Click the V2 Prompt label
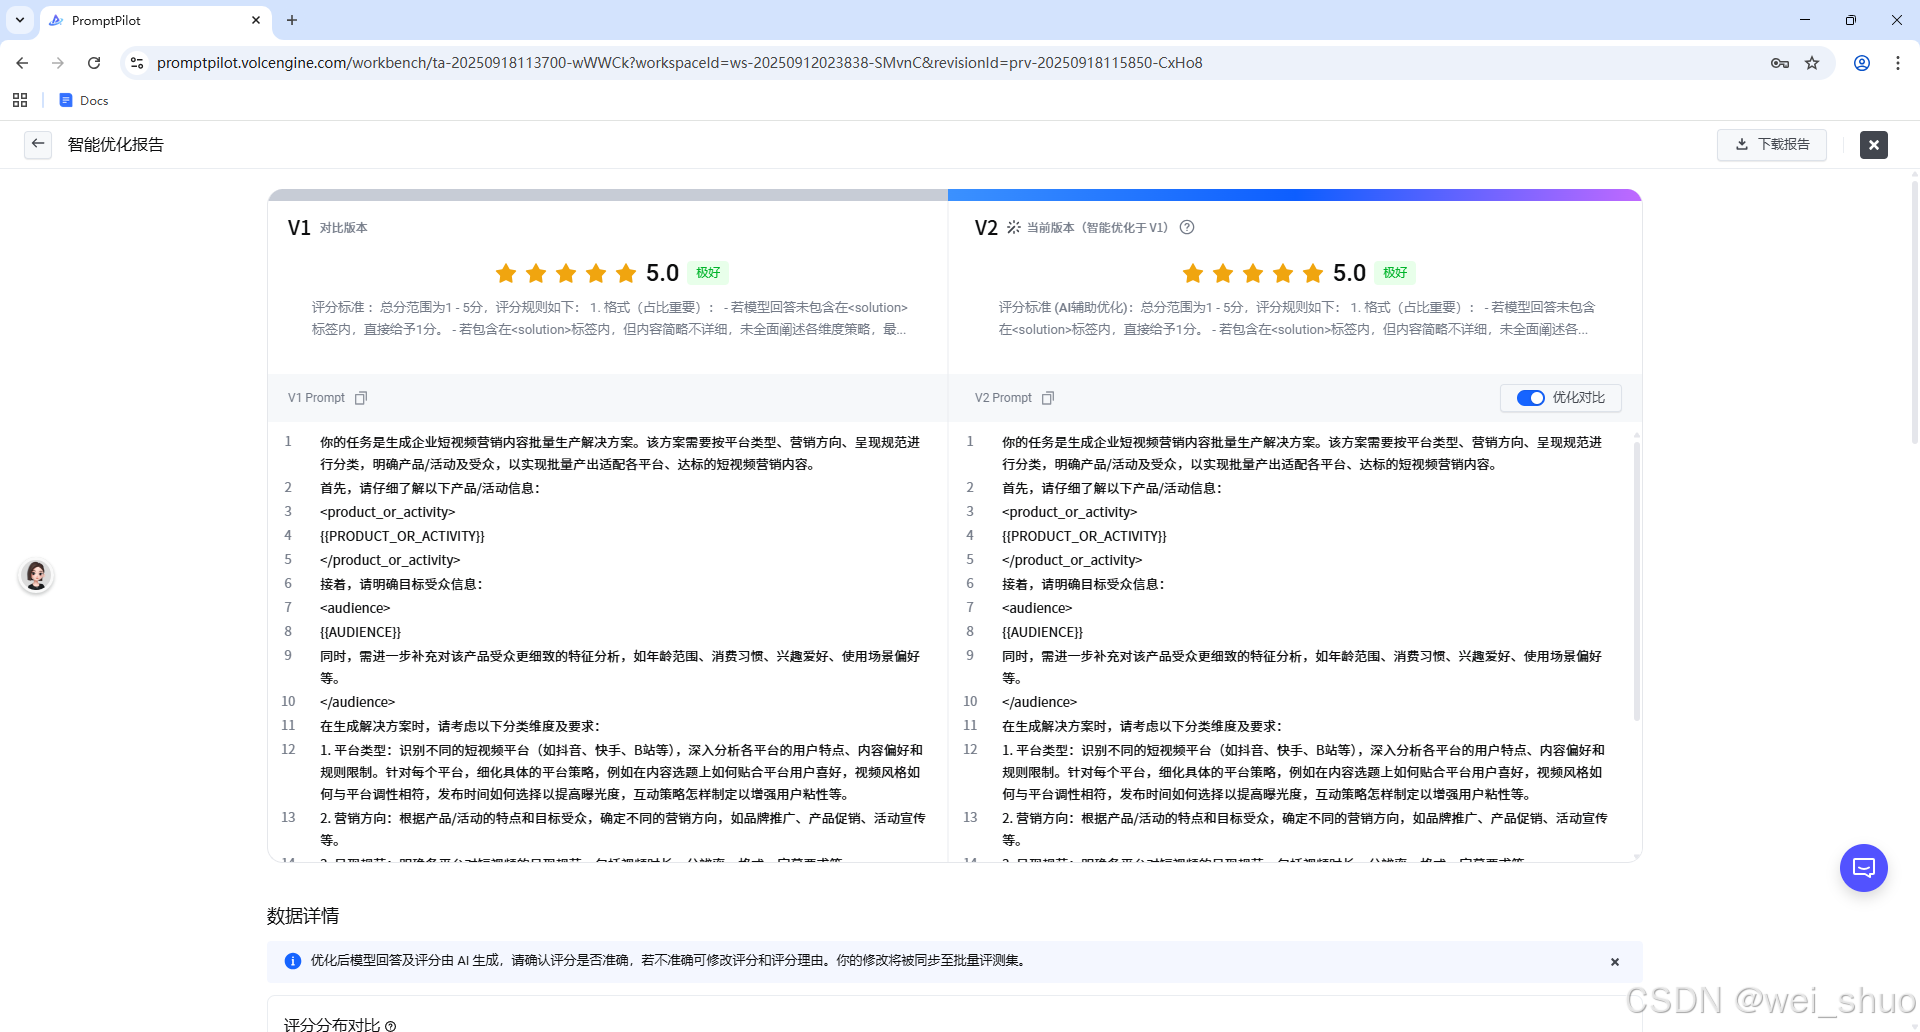Screen dimensions: 1920x1032 (1003, 398)
